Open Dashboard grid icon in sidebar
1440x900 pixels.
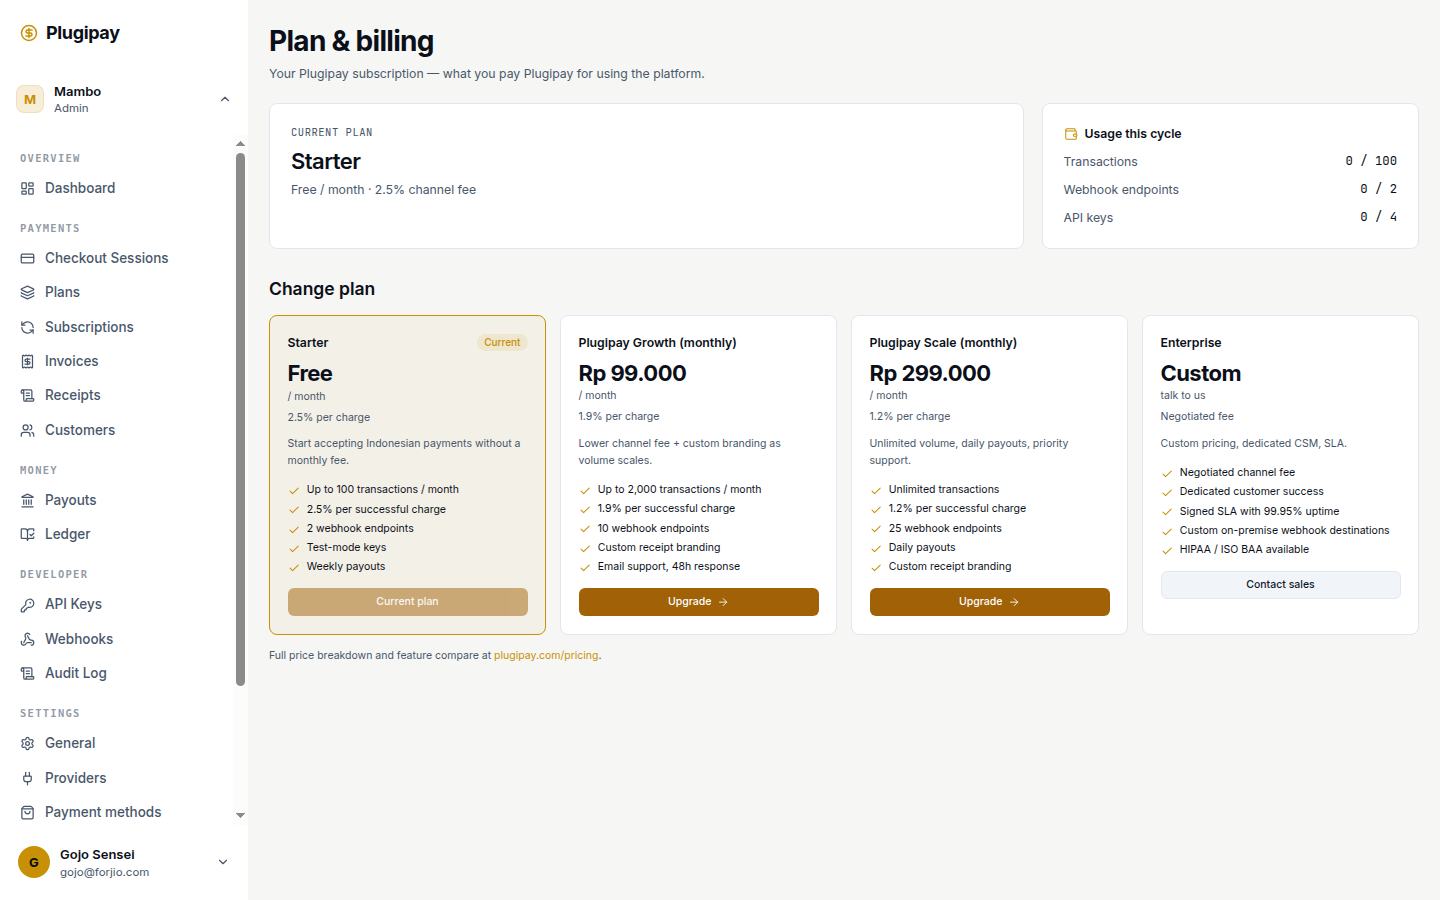(x=27, y=188)
